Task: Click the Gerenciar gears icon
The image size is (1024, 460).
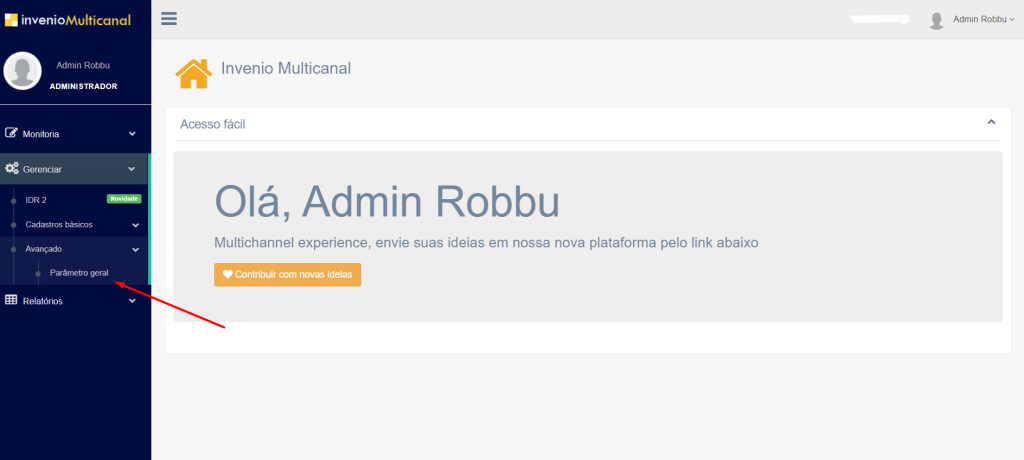Action: (12, 169)
